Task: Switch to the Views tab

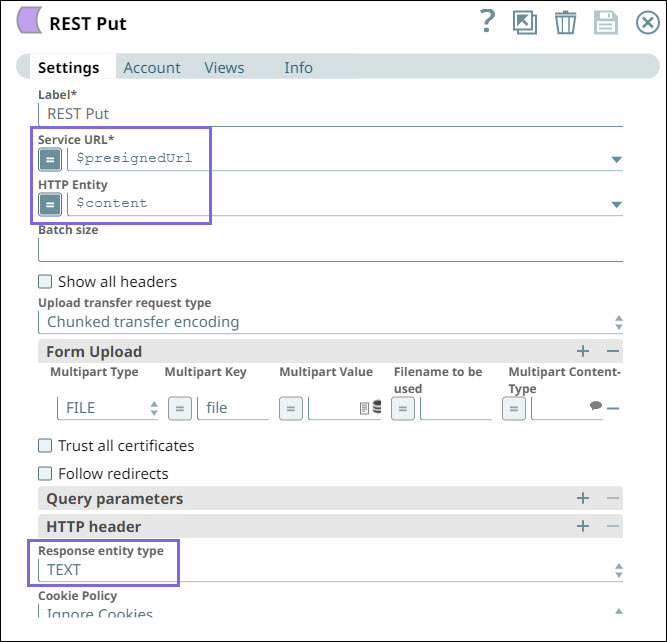Action: (224, 68)
